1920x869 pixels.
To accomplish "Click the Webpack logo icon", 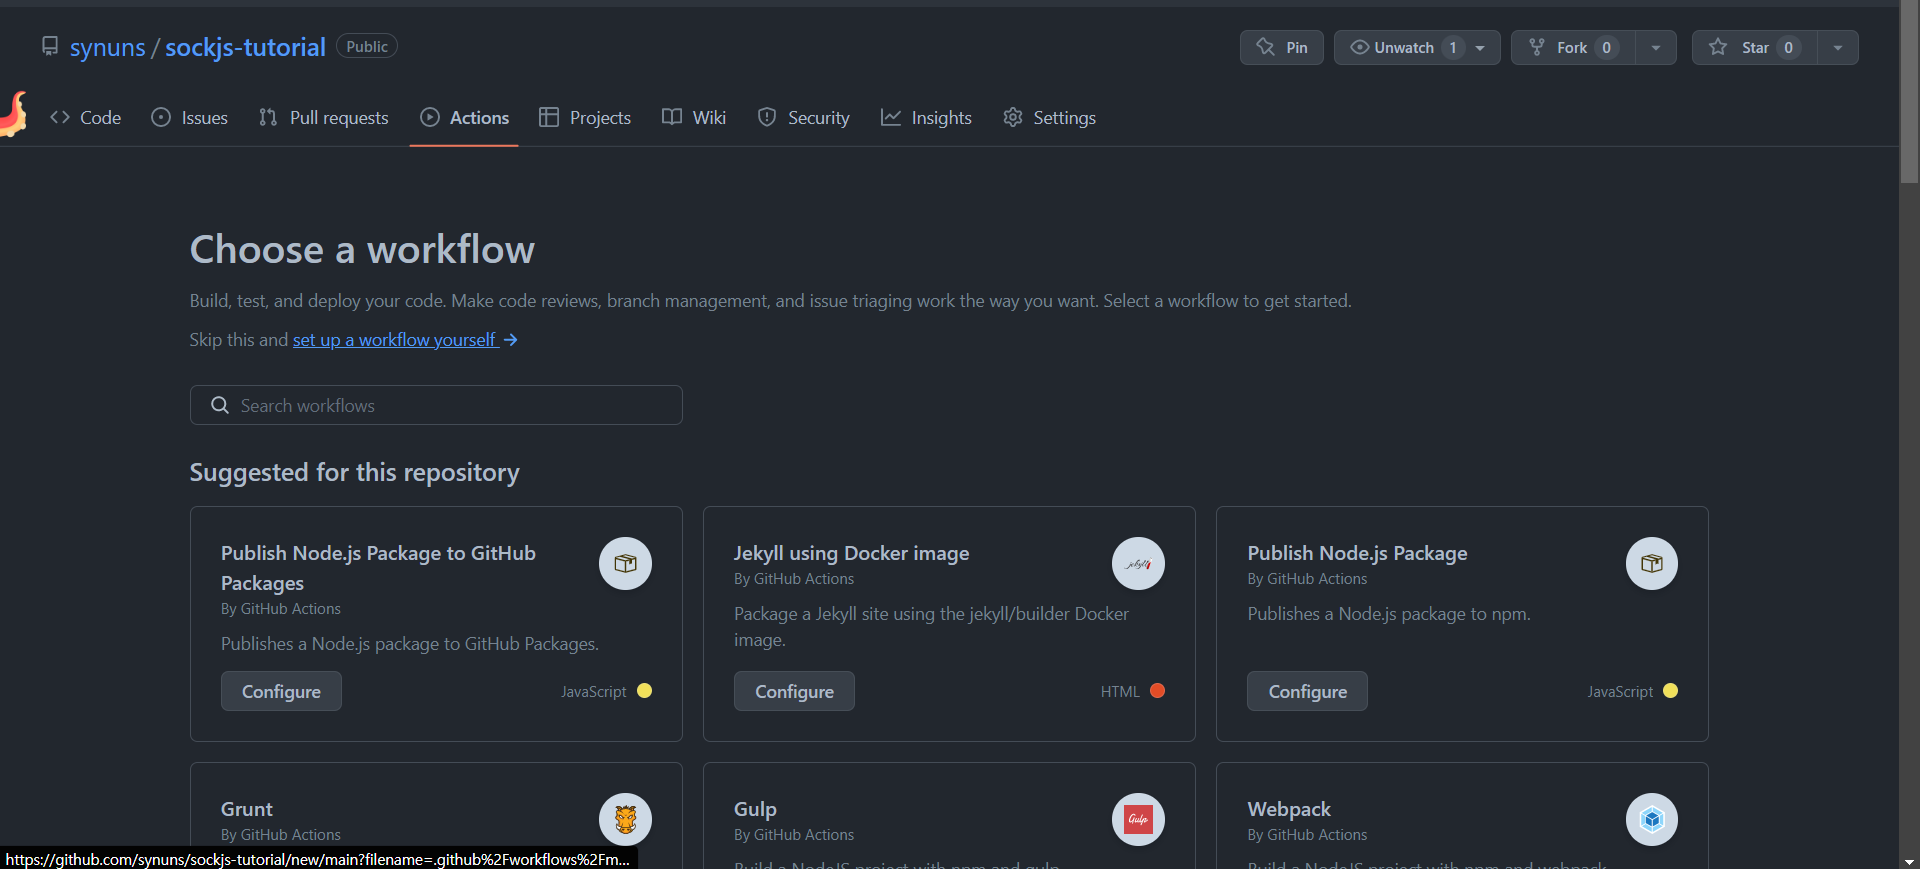I will [1652, 819].
